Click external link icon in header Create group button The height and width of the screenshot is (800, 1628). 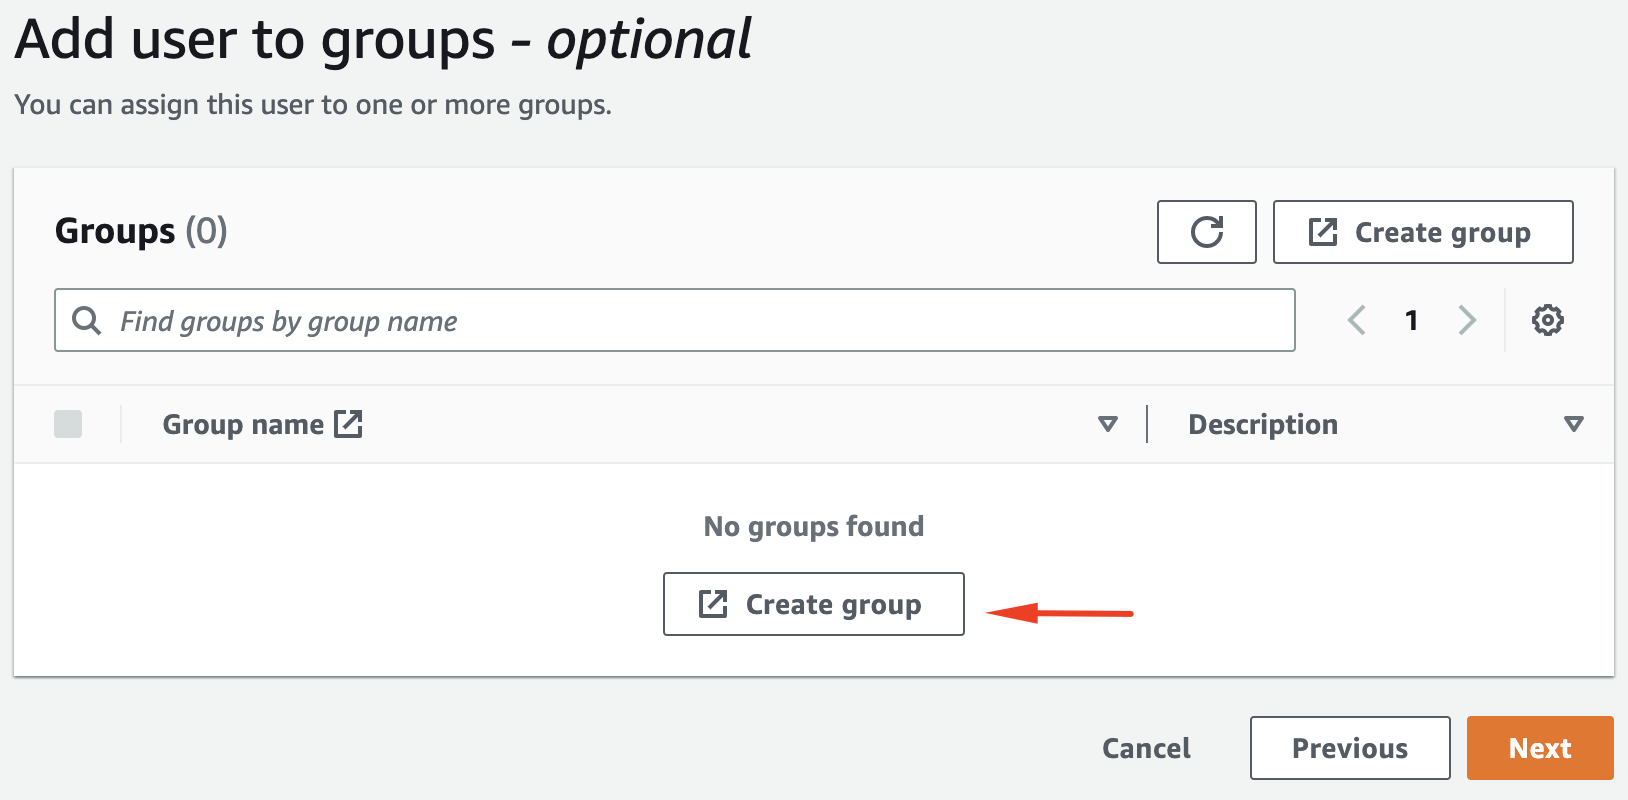click(1323, 232)
